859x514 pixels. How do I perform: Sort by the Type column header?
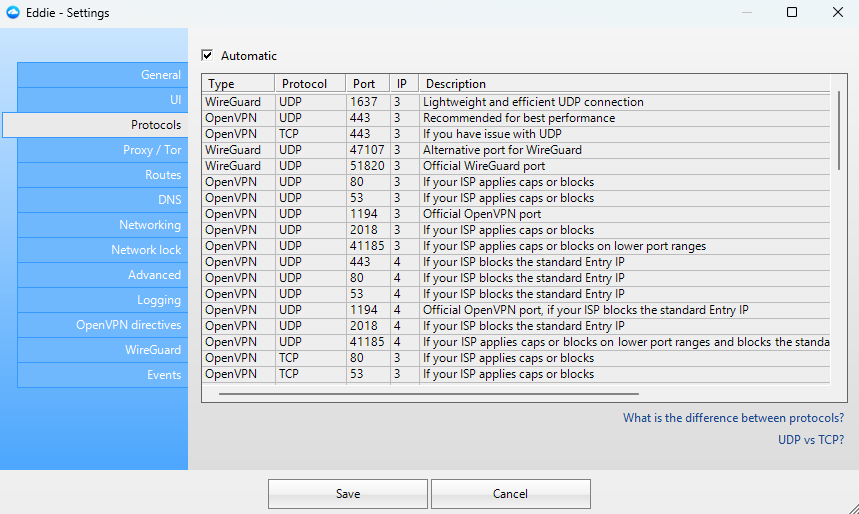238,84
